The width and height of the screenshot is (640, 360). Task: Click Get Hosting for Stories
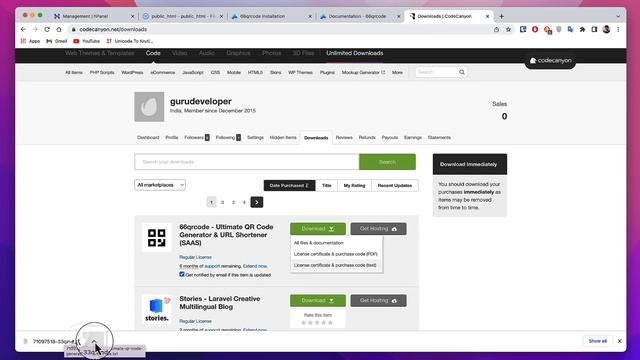coord(378,301)
